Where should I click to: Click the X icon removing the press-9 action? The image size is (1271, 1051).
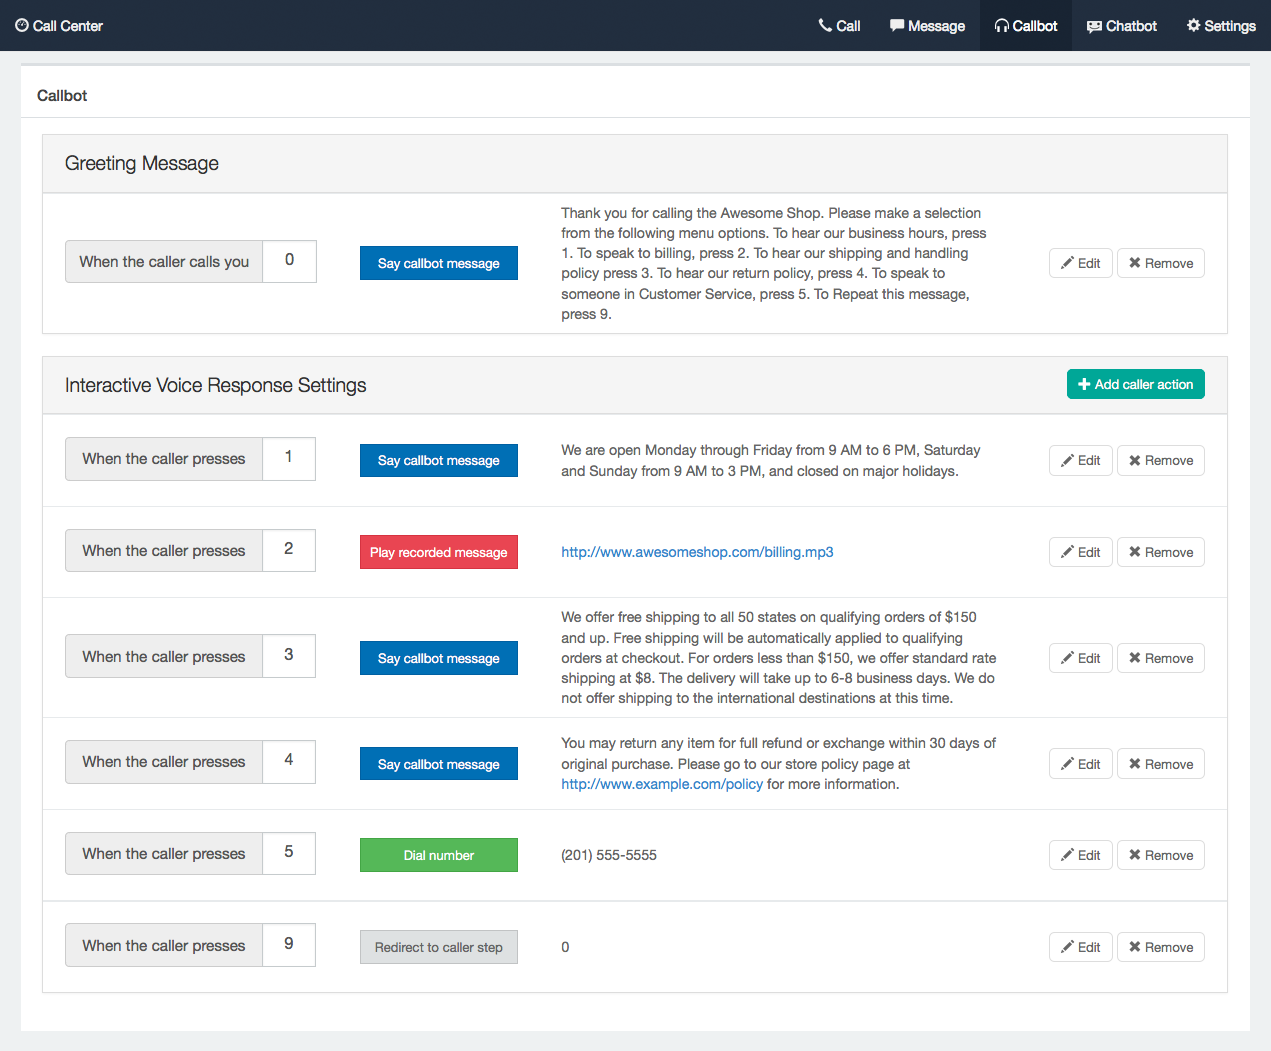(x=1135, y=947)
